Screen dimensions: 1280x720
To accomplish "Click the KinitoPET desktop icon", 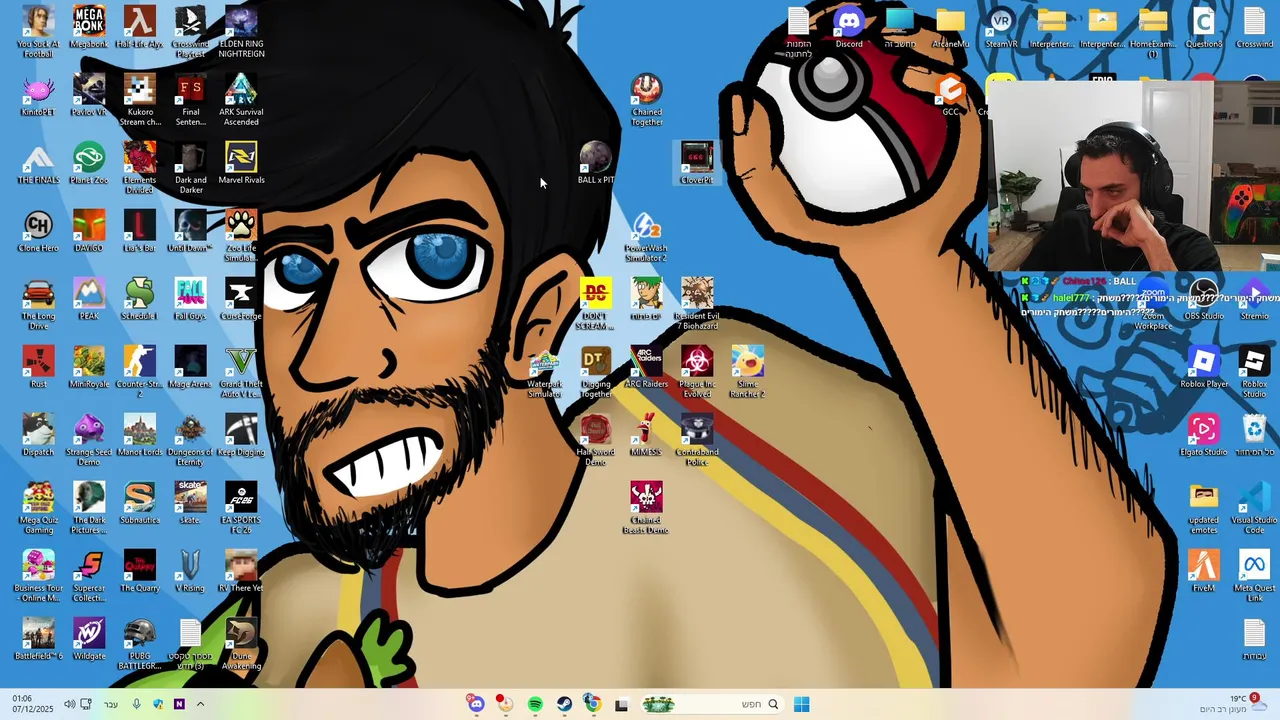I will point(38,95).
